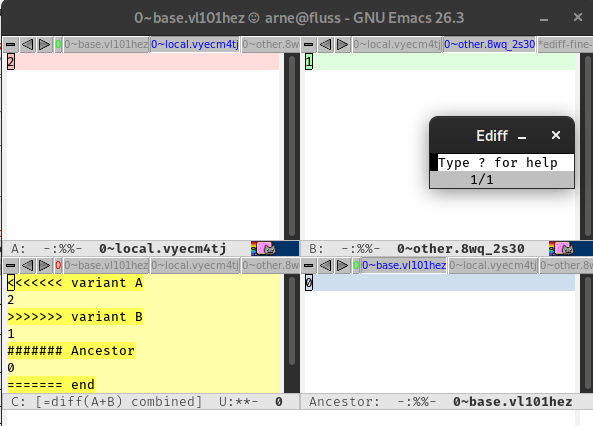Click the right arrow in merge window C tab bar
593x426 pixels.
pos(44,266)
